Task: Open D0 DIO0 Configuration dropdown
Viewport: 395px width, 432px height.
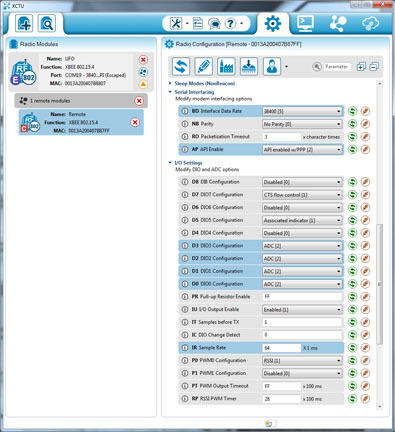Action: [x=302, y=284]
